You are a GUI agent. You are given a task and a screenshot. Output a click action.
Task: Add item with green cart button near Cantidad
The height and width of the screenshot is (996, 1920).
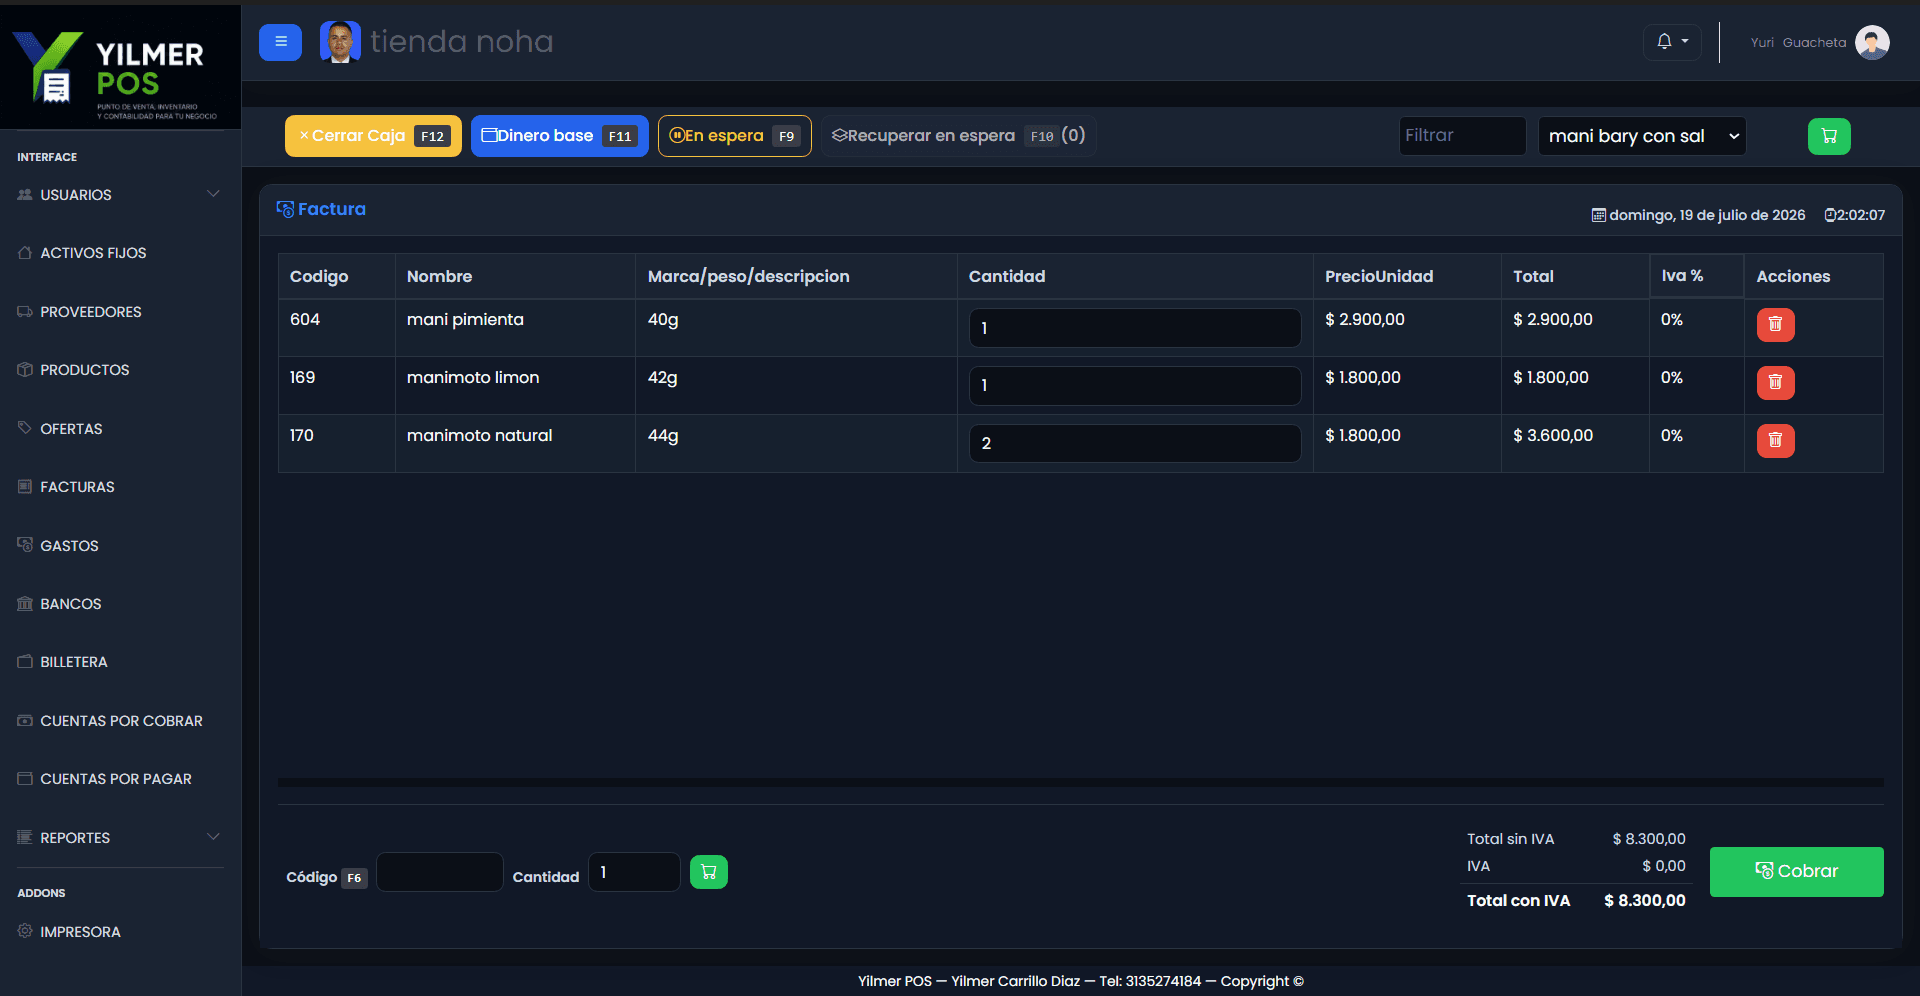pos(709,872)
